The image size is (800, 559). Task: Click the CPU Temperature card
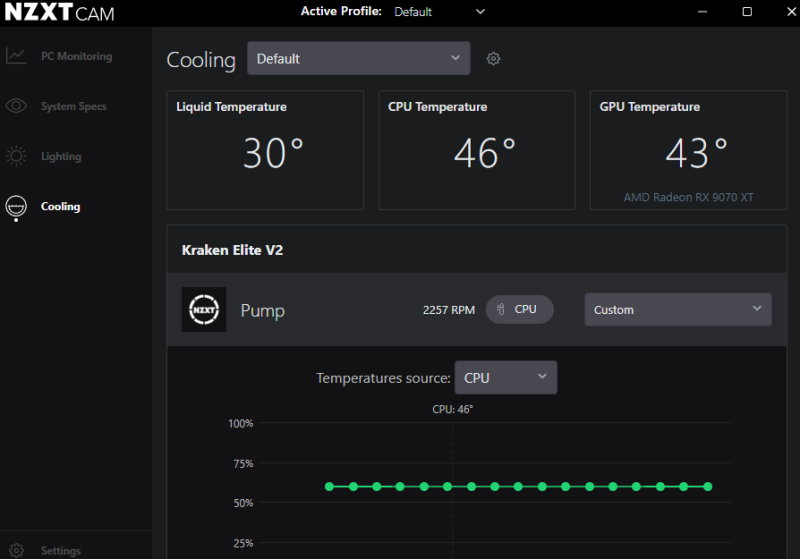point(476,150)
